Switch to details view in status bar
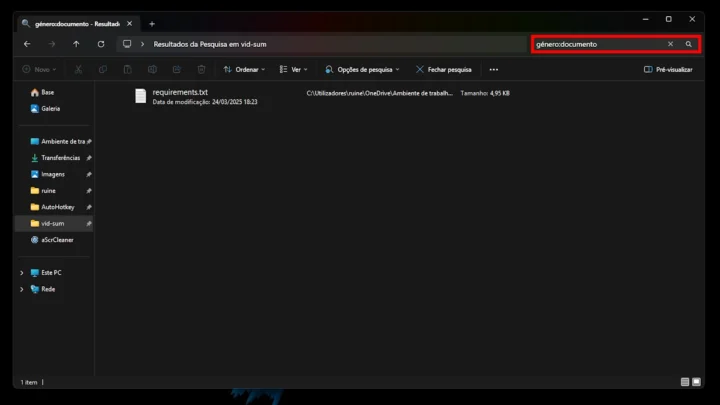720x405 pixels. click(x=685, y=382)
